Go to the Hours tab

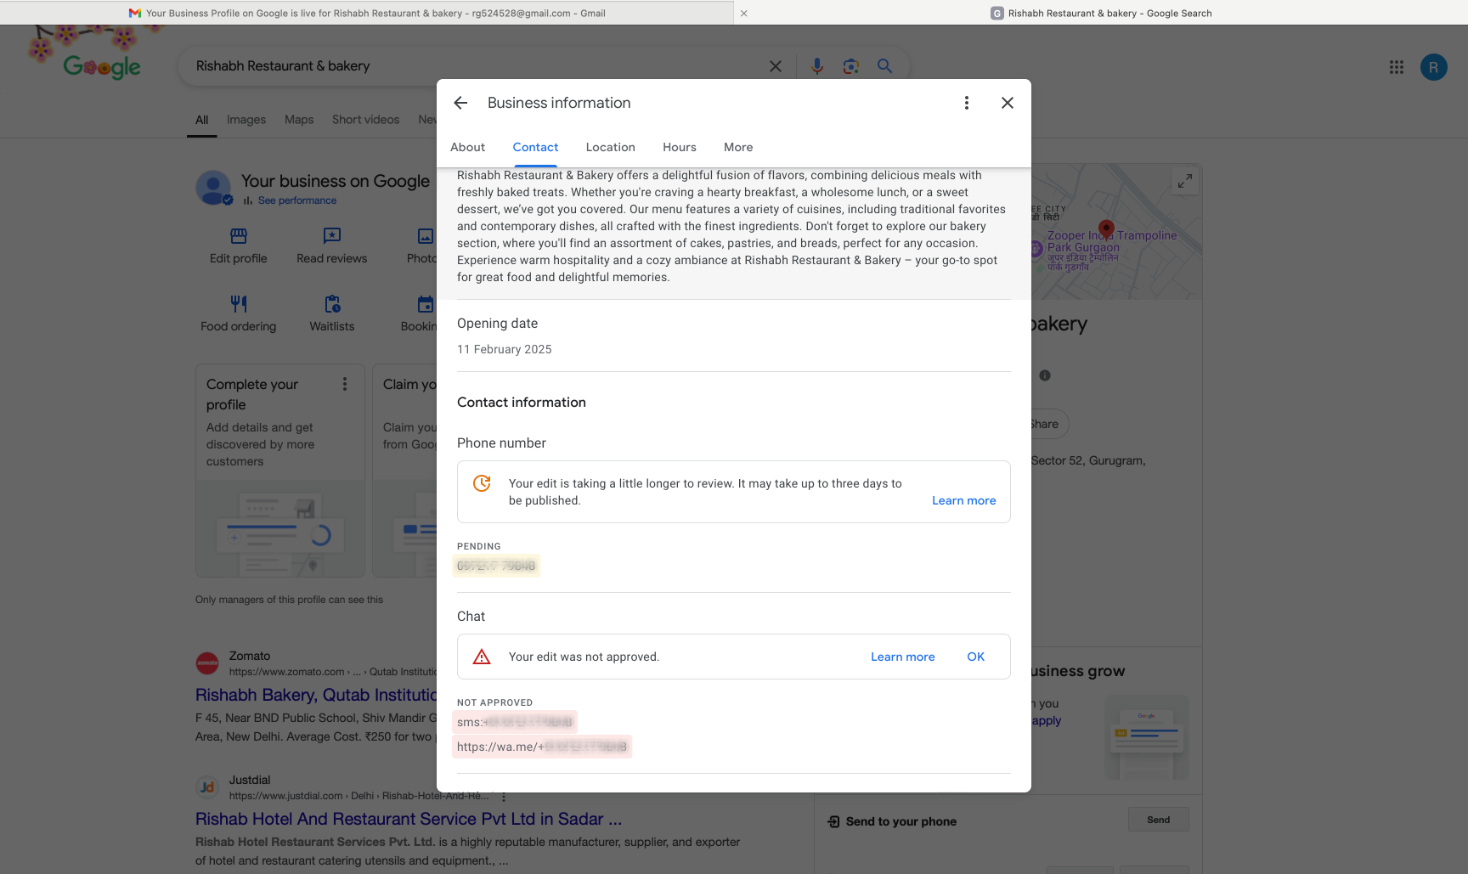[679, 147]
